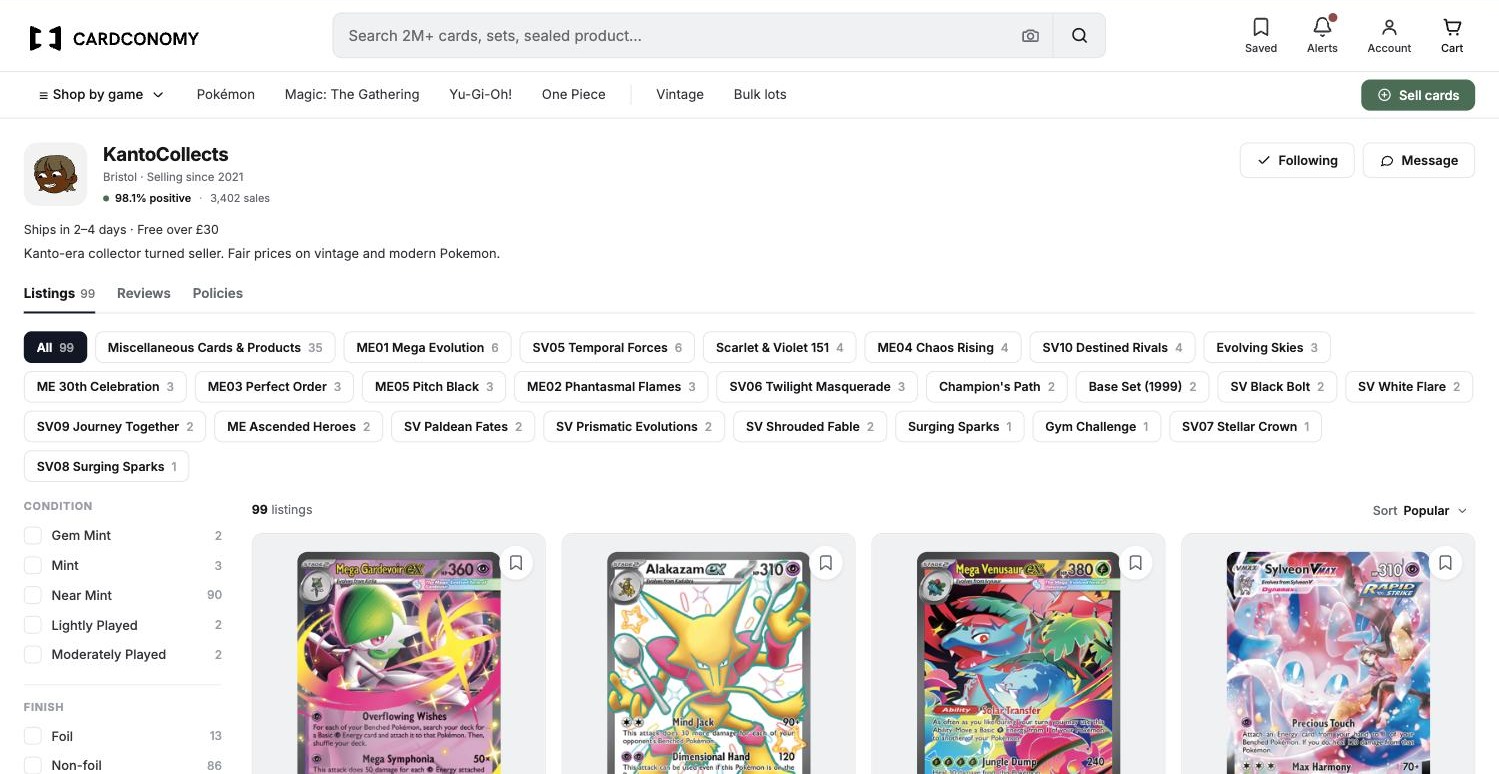Open the Cart icon
1499x774 pixels.
[x=1452, y=36]
